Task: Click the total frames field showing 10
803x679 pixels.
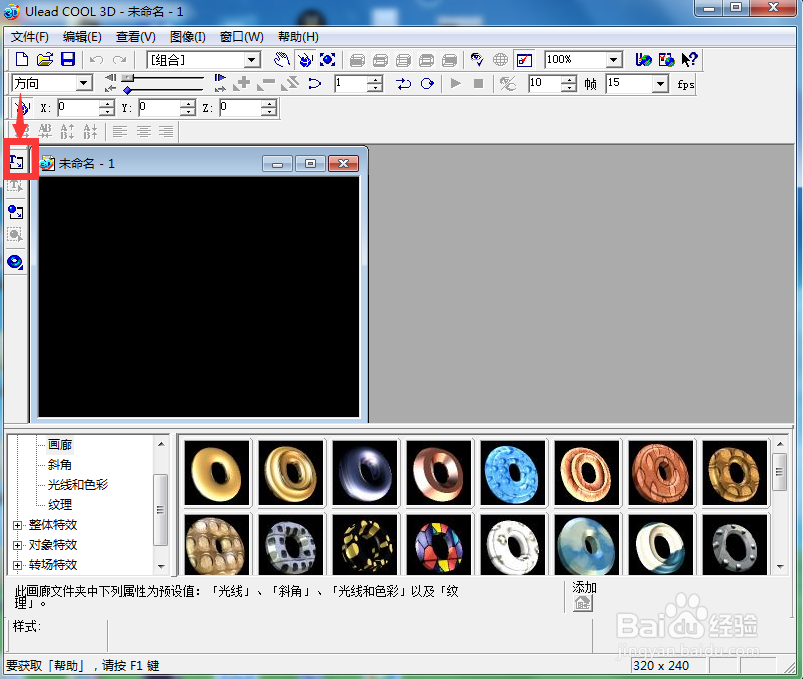Action: tap(545, 83)
